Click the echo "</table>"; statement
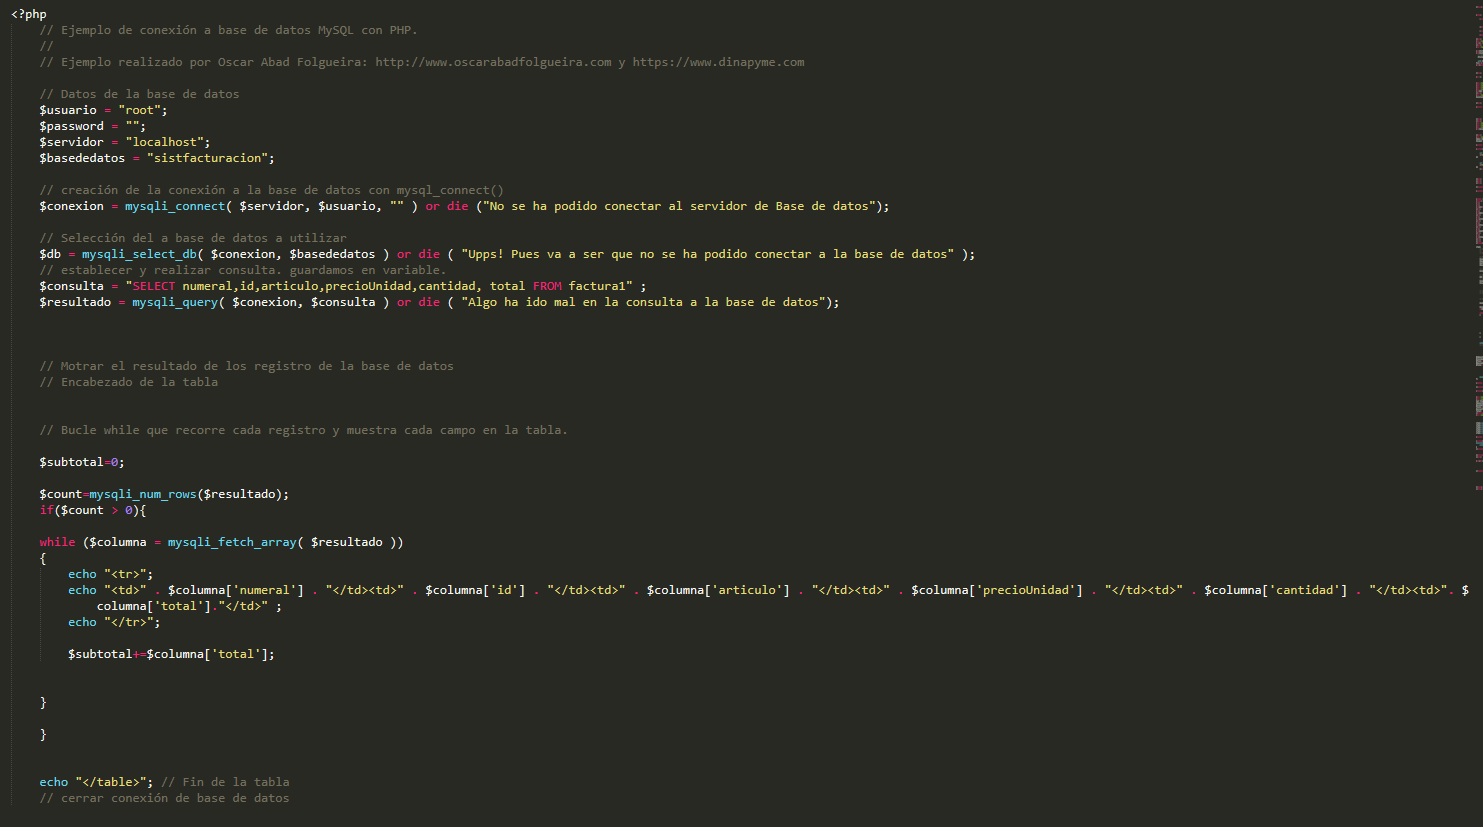 tap(97, 782)
